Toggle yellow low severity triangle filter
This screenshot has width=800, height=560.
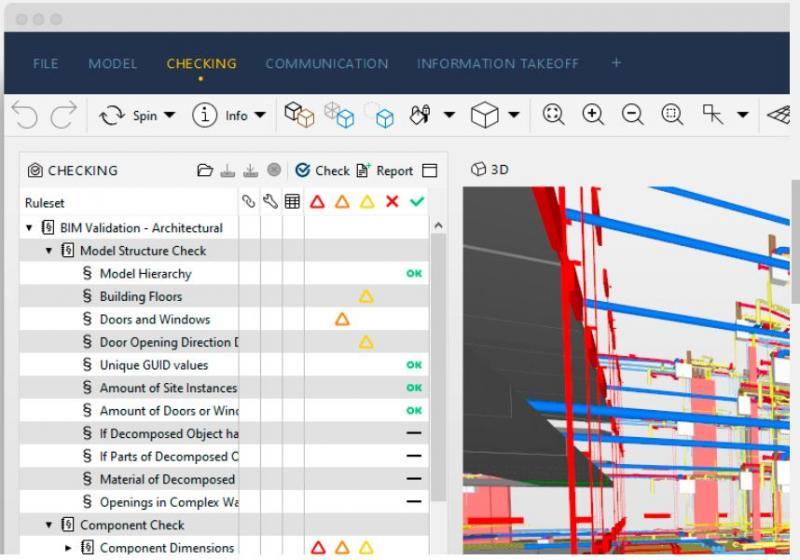pos(367,202)
